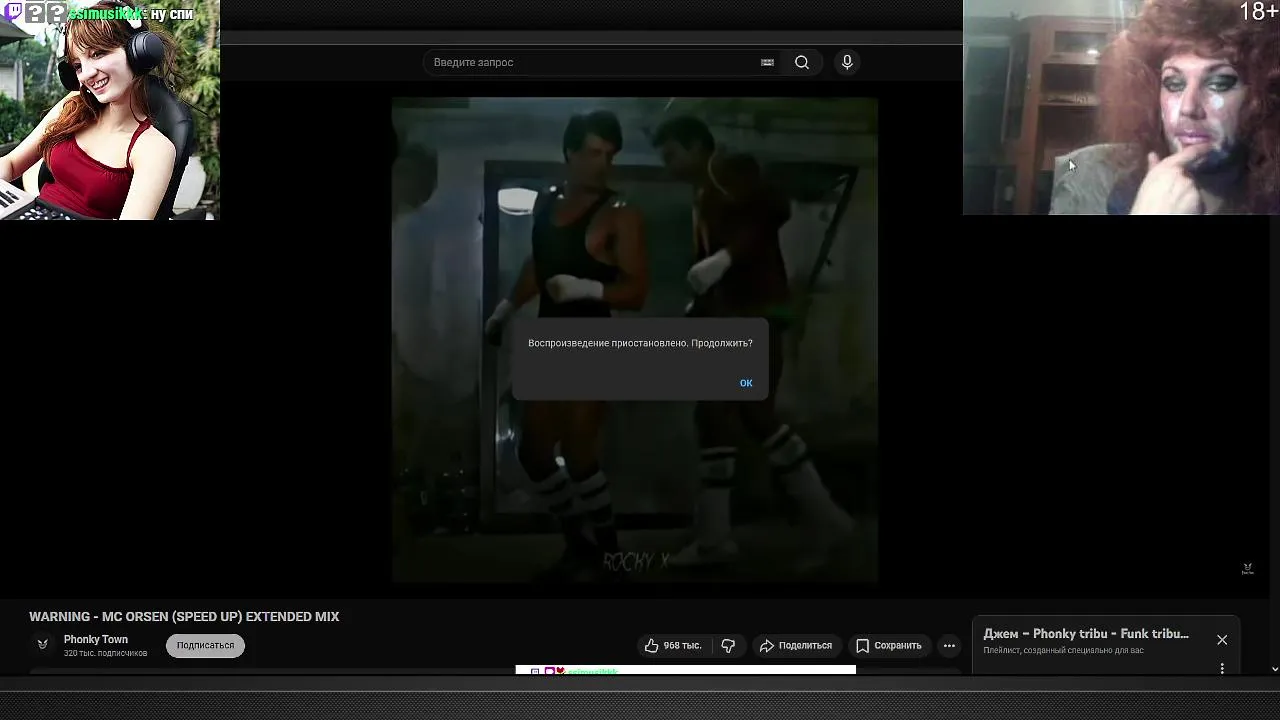Click the "Плейлист, созданный специально для вас" subtitle
This screenshot has width=1280, height=720.
click(x=1063, y=650)
